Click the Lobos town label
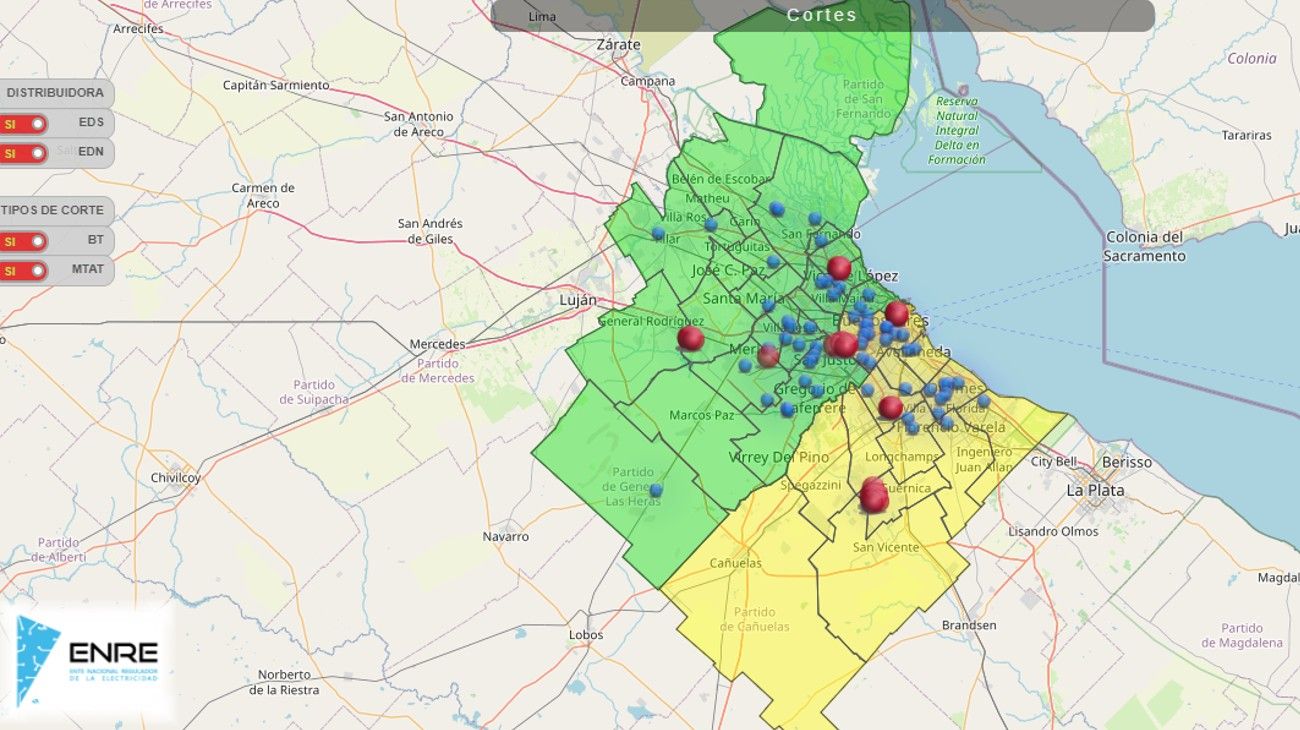Image resolution: width=1300 pixels, height=730 pixels. pyautogui.click(x=586, y=635)
